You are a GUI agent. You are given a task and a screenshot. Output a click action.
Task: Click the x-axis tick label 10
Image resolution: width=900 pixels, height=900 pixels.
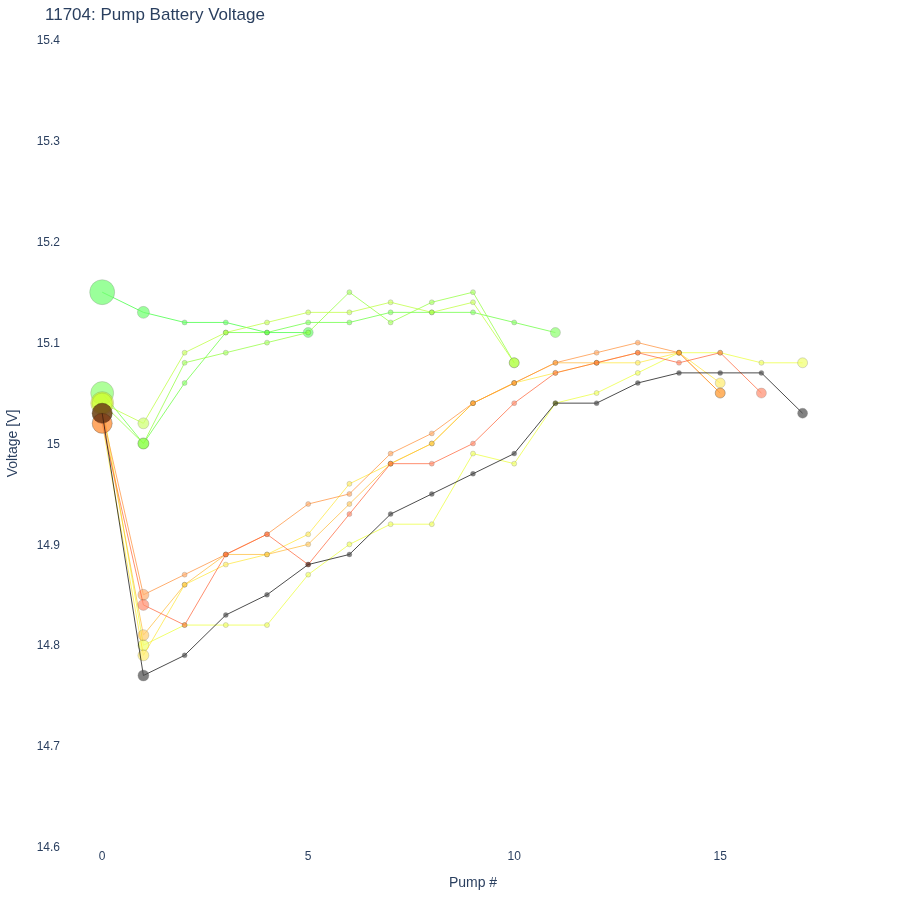514,856
